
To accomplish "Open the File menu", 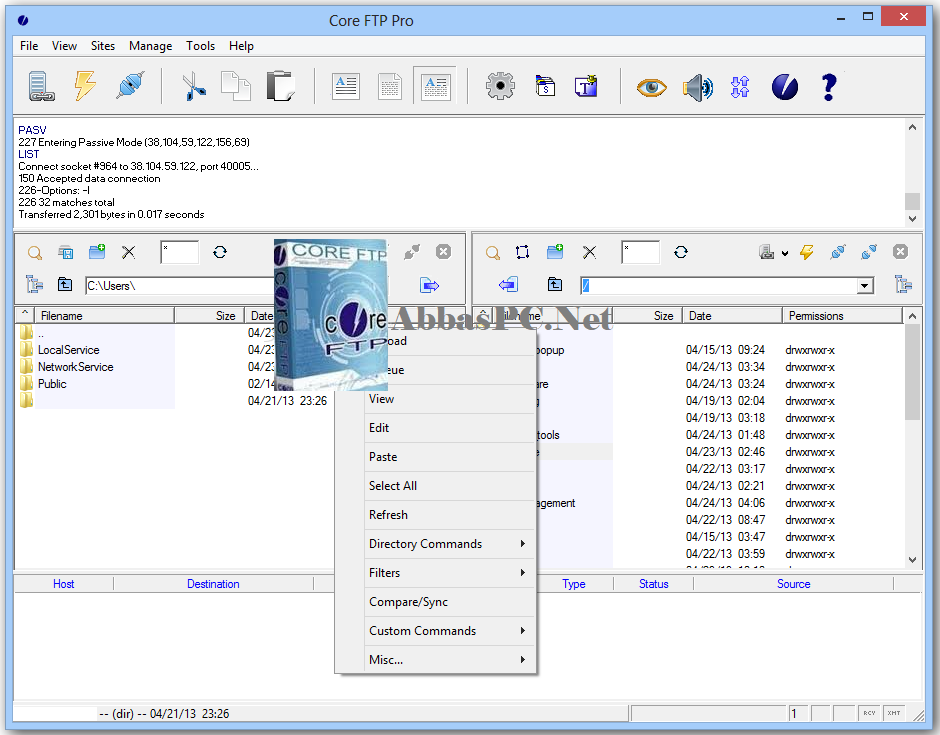I will (x=29, y=46).
